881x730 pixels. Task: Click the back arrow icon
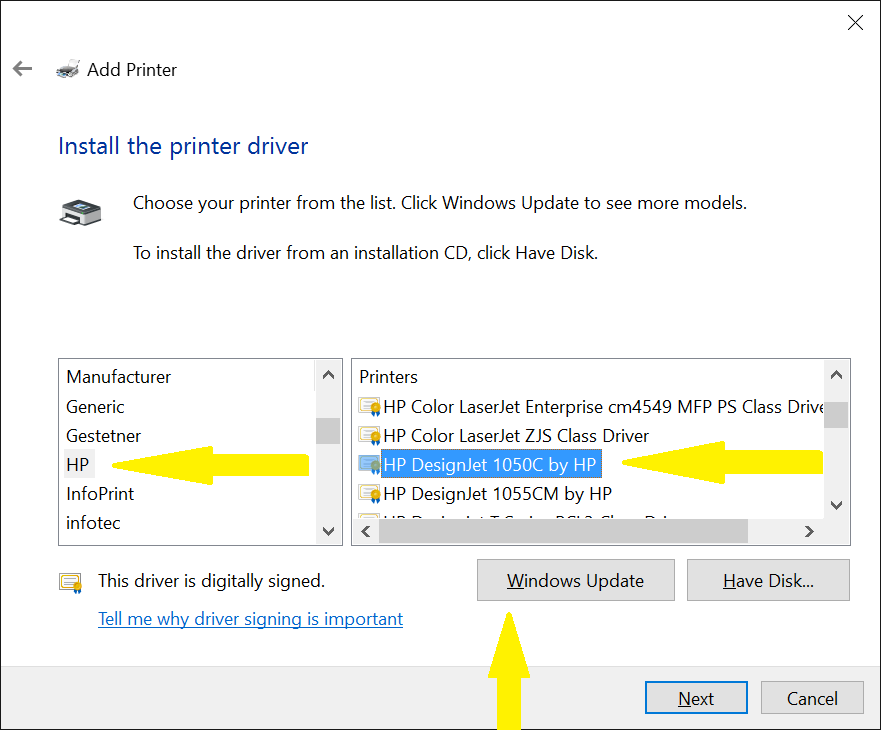pyautogui.click(x=22, y=69)
